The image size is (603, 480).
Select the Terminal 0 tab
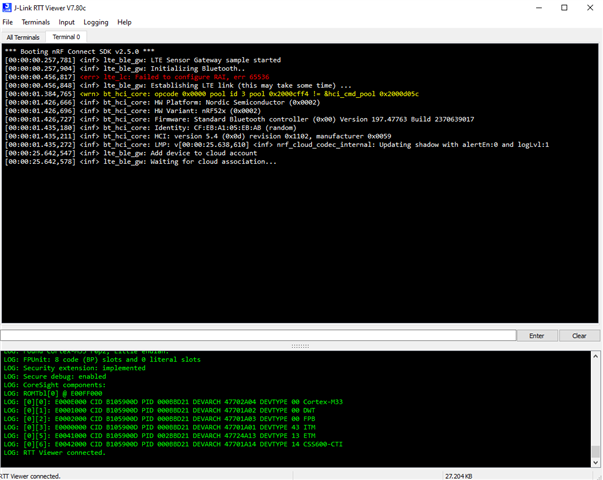point(66,37)
